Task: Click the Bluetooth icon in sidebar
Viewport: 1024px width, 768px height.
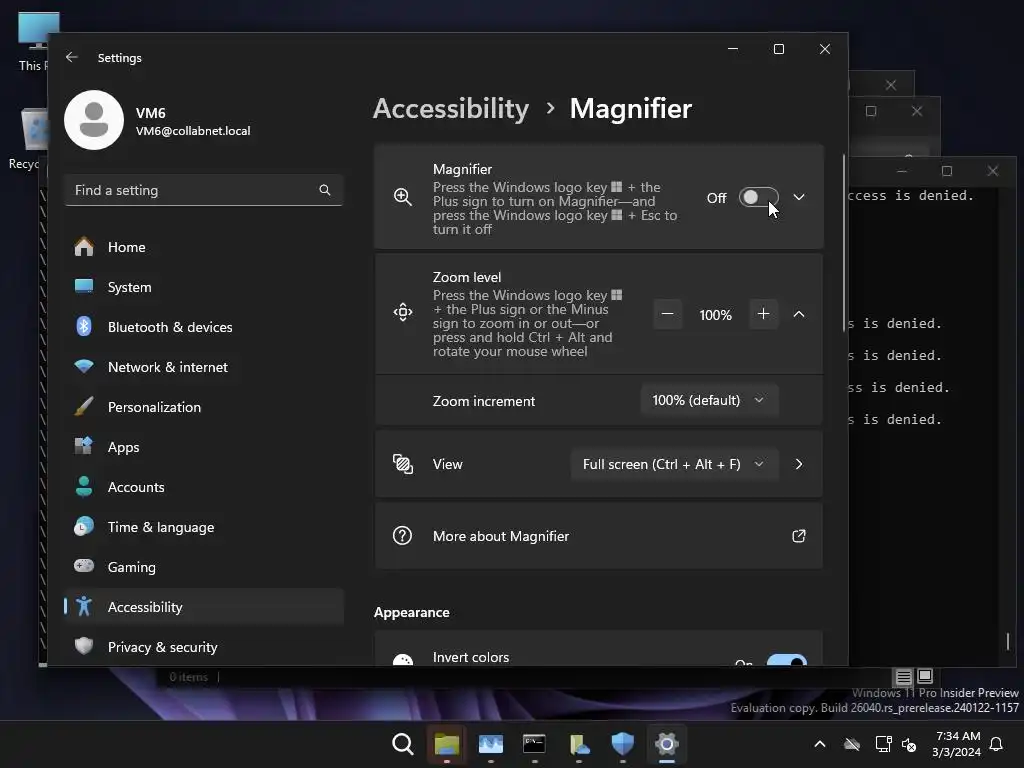Action: point(84,326)
